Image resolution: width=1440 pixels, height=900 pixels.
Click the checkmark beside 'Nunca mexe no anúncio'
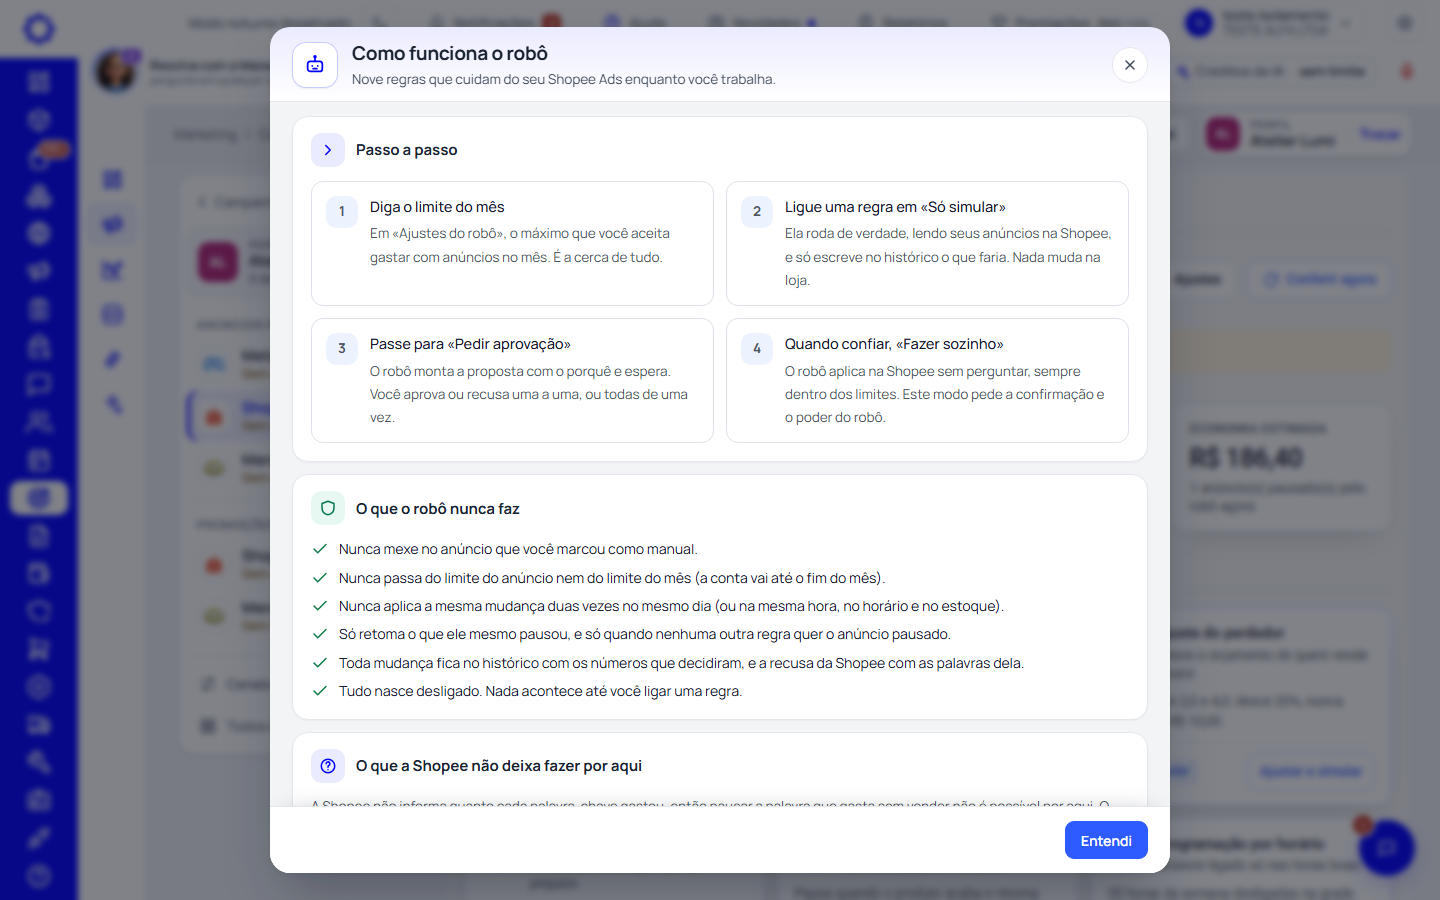point(320,549)
